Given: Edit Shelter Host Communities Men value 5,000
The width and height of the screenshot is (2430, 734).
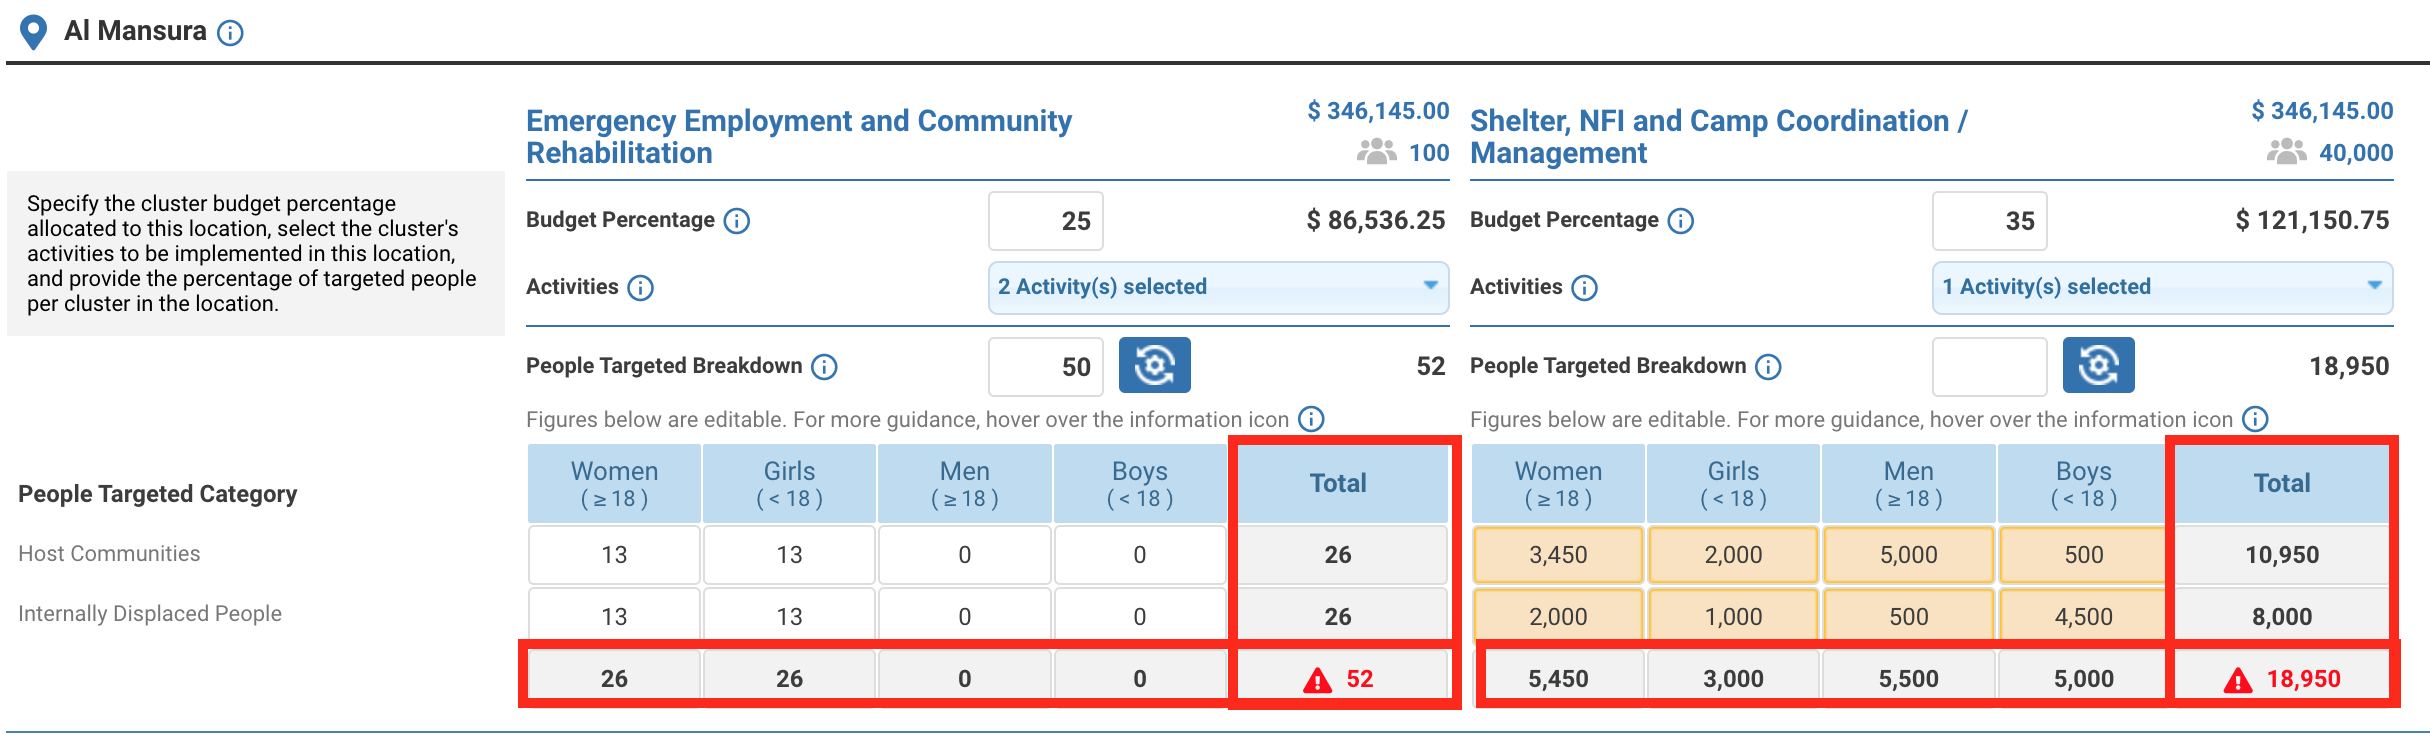Looking at the screenshot, I should click(1909, 555).
